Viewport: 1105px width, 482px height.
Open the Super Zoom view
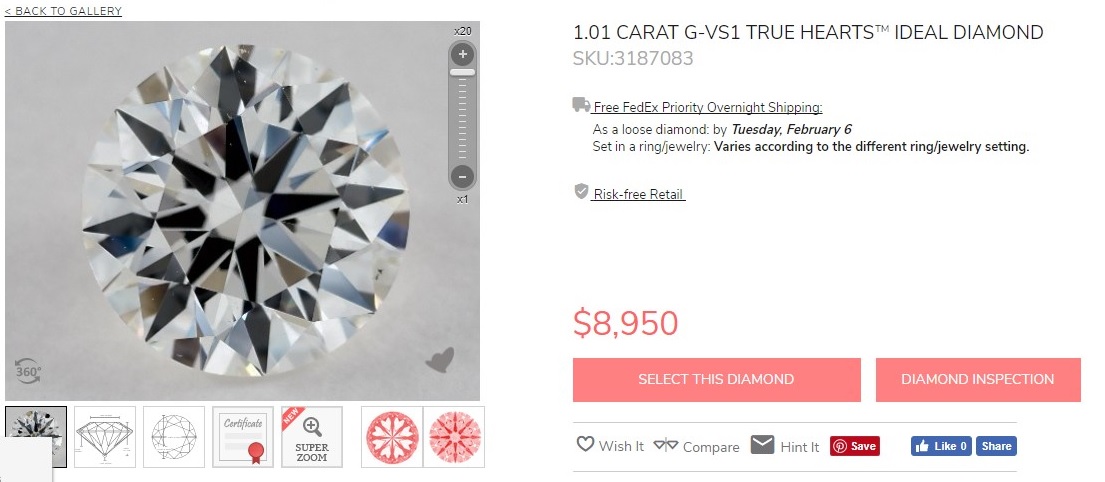point(311,436)
